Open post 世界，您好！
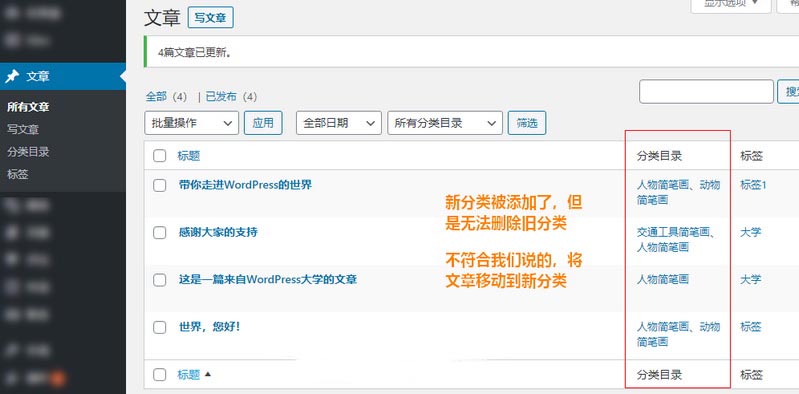799x394 pixels. [x=209, y=326]
